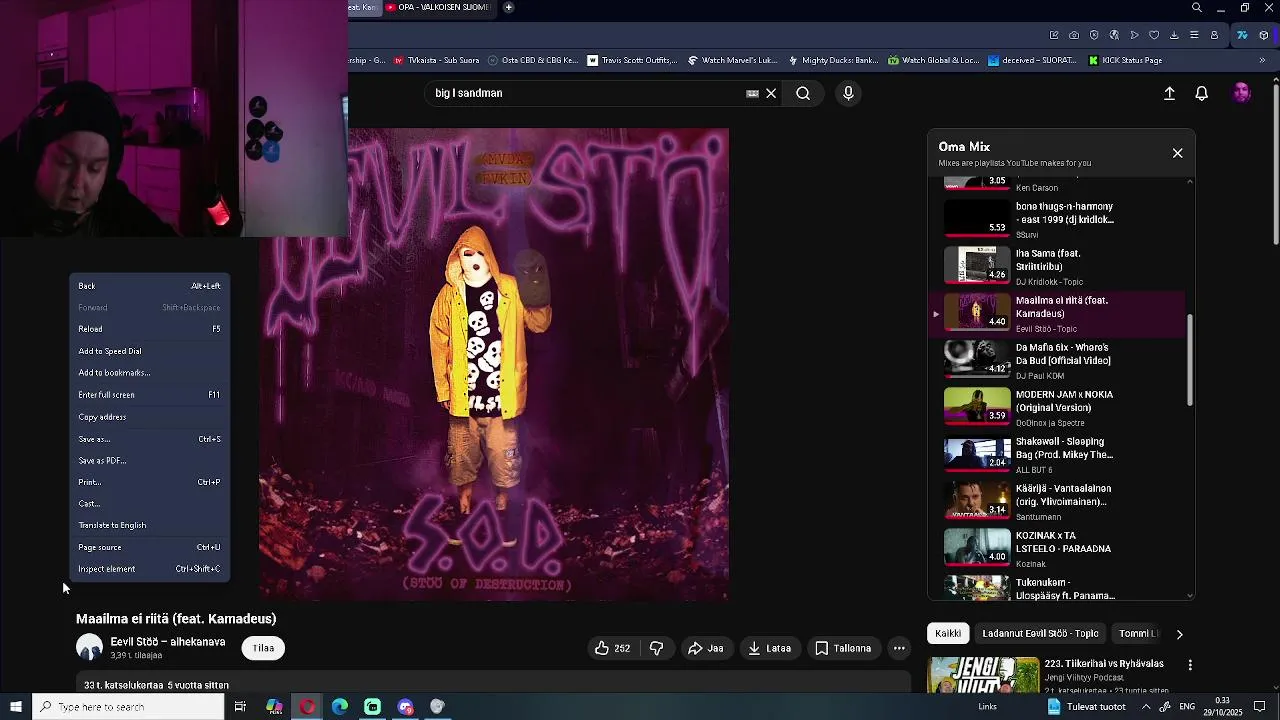
Task: Play Da Mafia 6ix - Where's Da Bud
Action: (1058, 359)
